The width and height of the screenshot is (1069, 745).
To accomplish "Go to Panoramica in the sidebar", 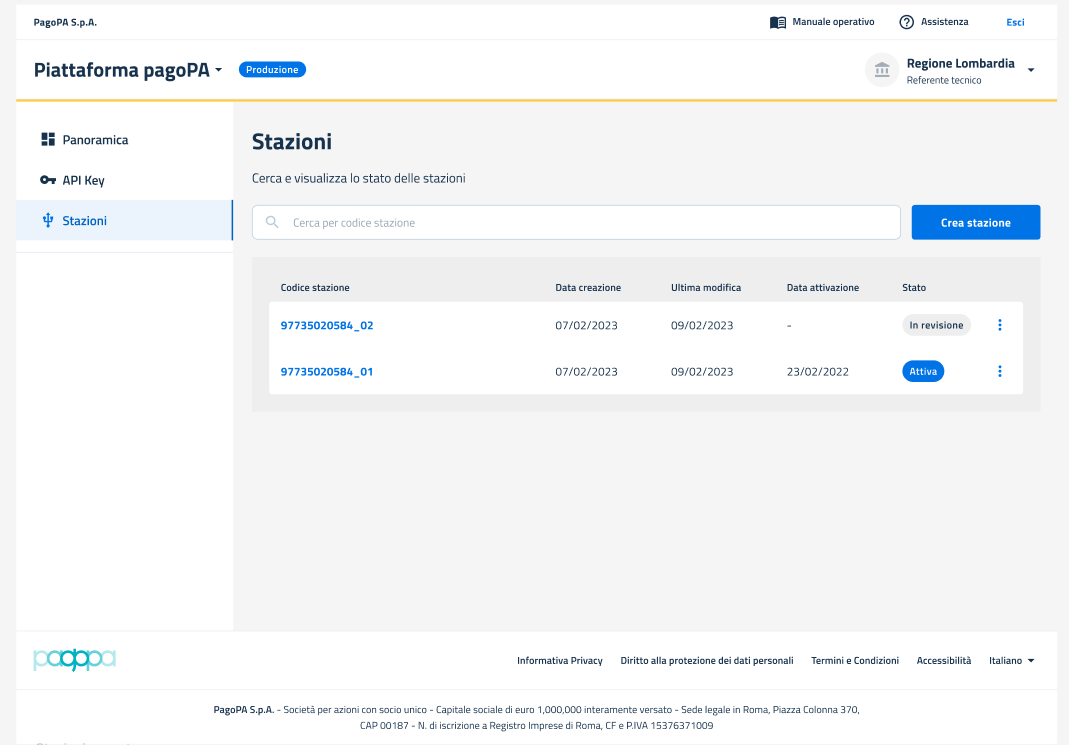I will click(x=95, y=140).
